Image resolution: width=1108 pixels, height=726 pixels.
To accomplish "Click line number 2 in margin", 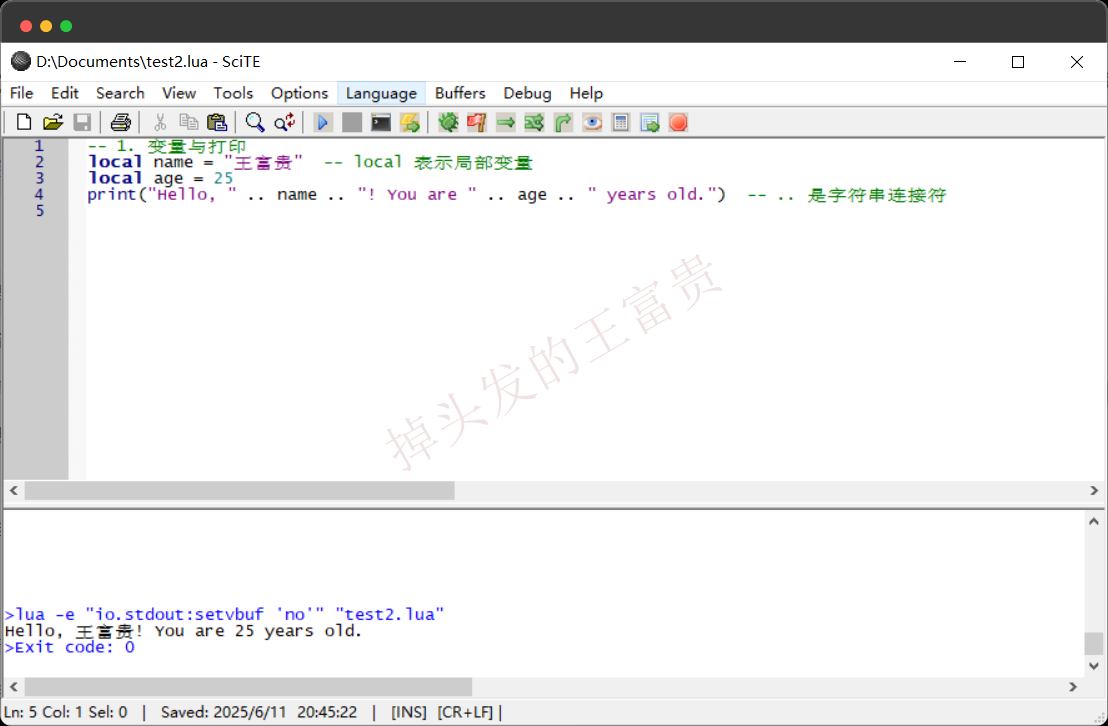I will coord(39,162).
